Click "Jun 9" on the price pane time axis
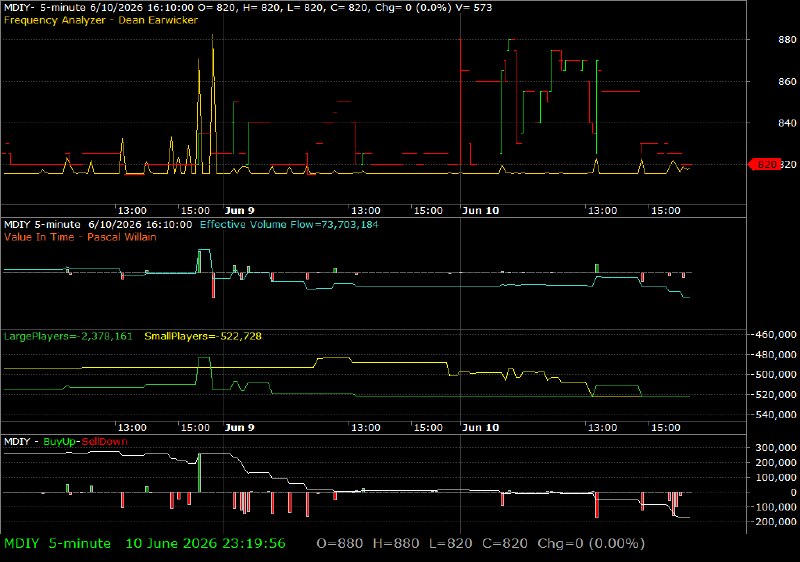The height and width of the screenshot is (562, 800). 239,211
